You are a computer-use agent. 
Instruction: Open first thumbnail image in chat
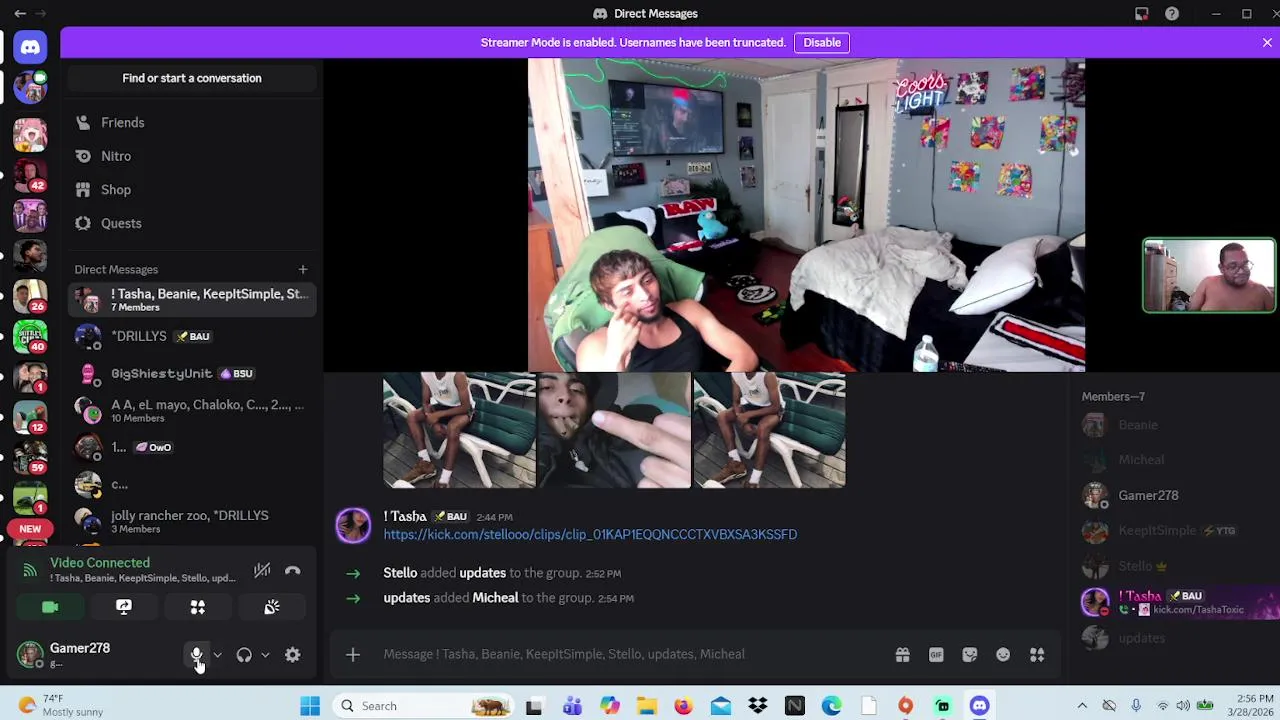(x=460, y=431)
